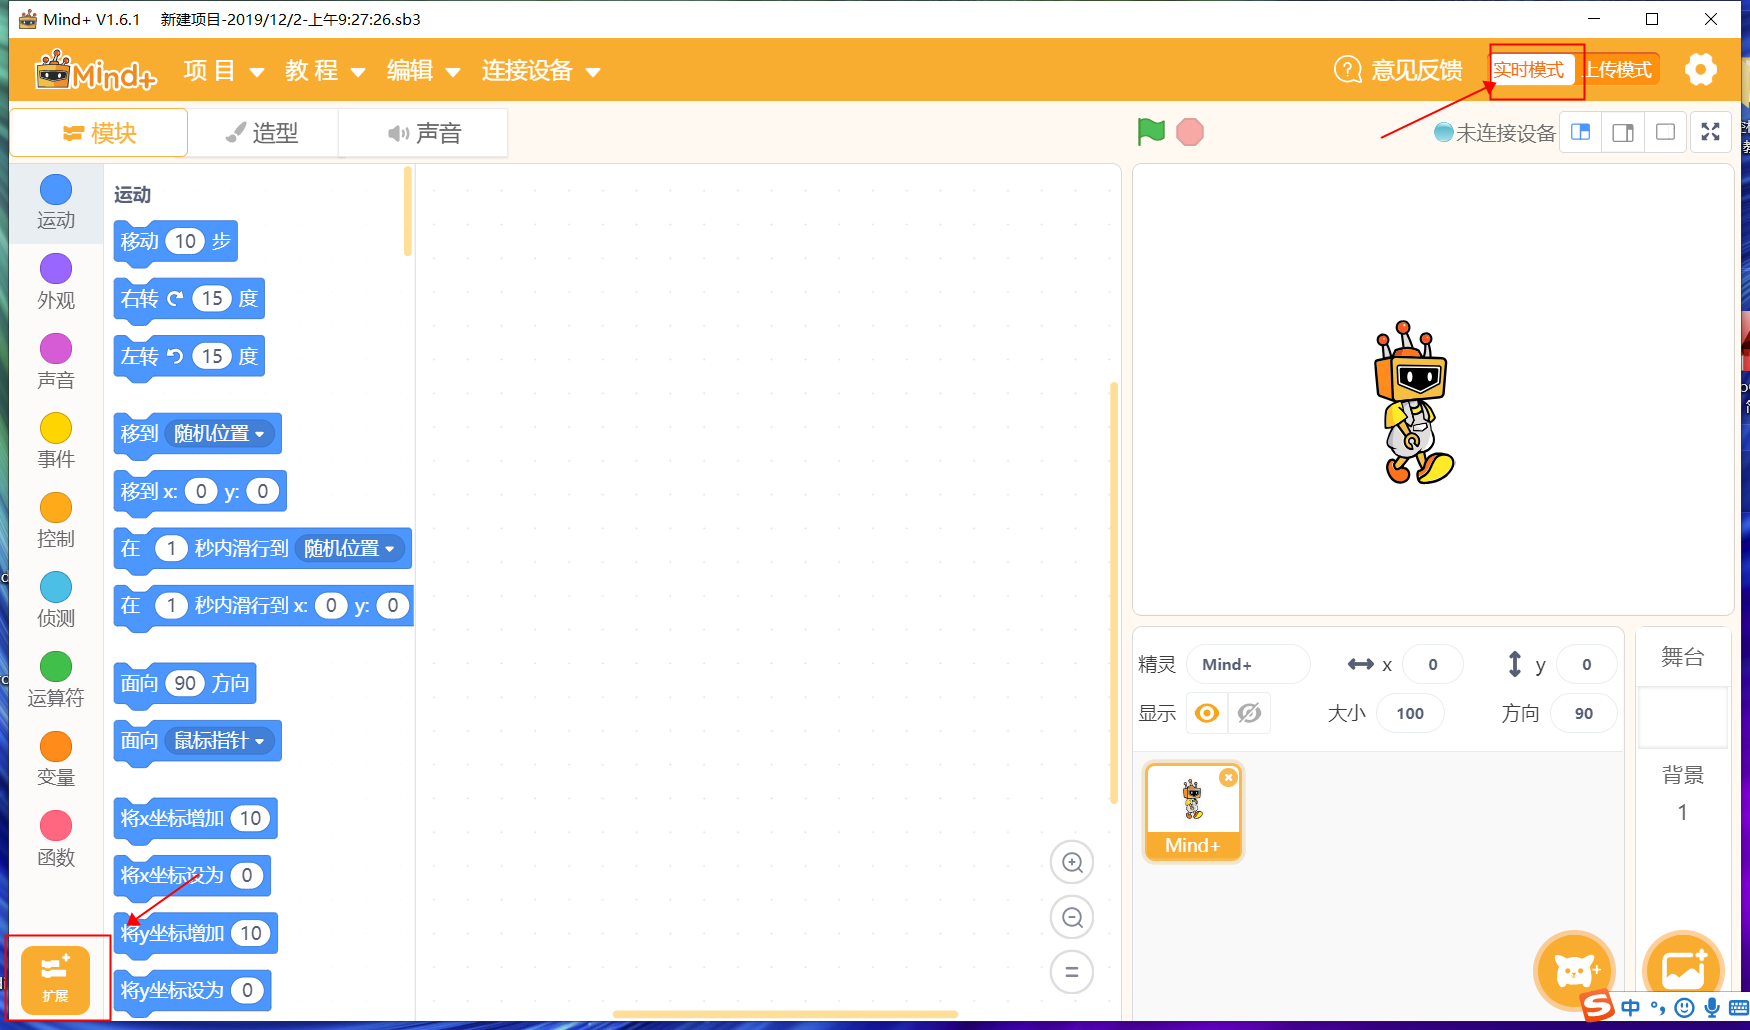Click the 未连接设备 connection status

pos(1494,133)
